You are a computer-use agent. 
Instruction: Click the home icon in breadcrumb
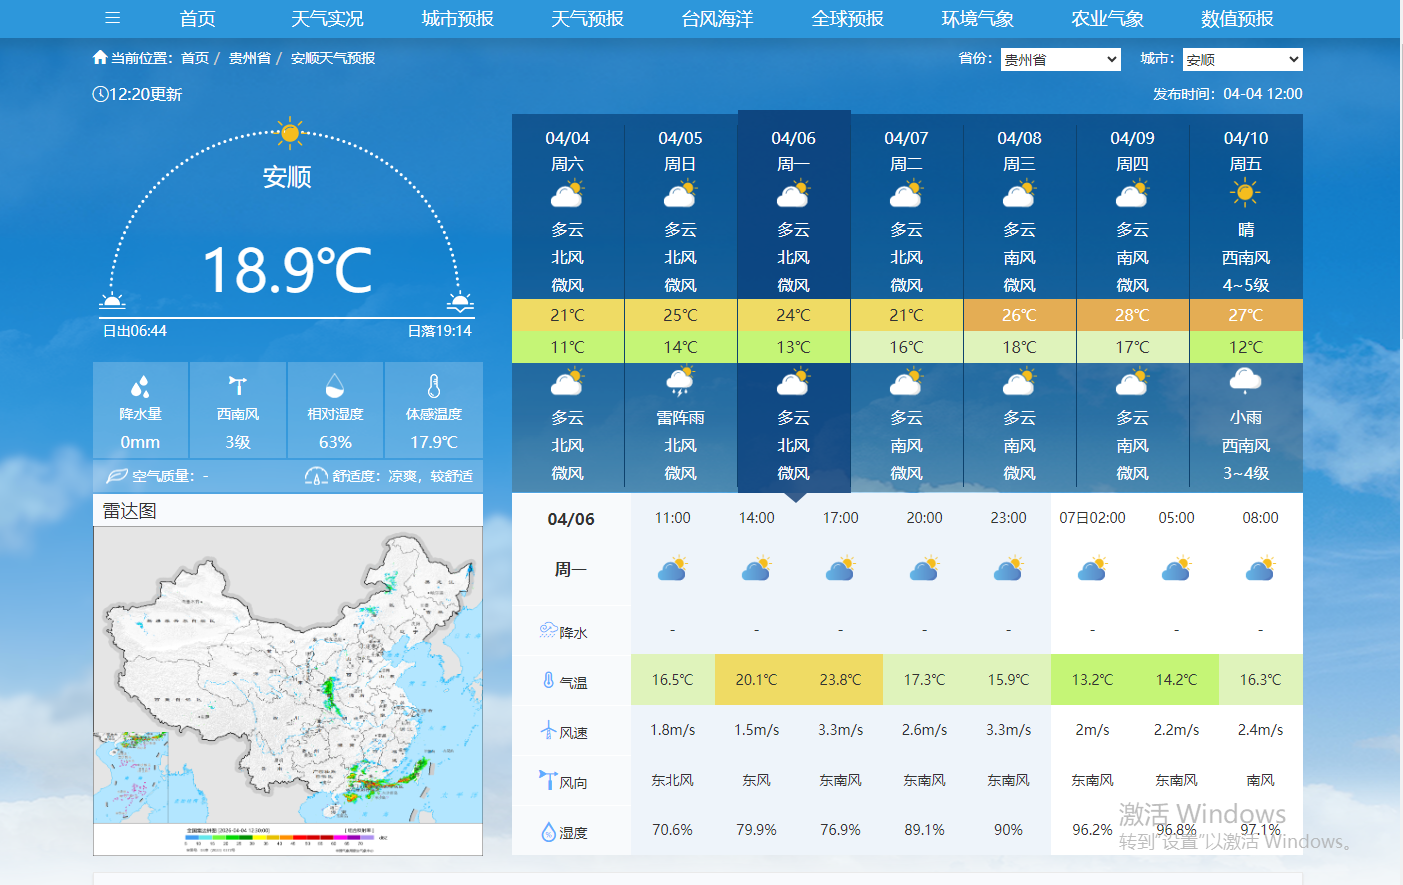(100, 58)
